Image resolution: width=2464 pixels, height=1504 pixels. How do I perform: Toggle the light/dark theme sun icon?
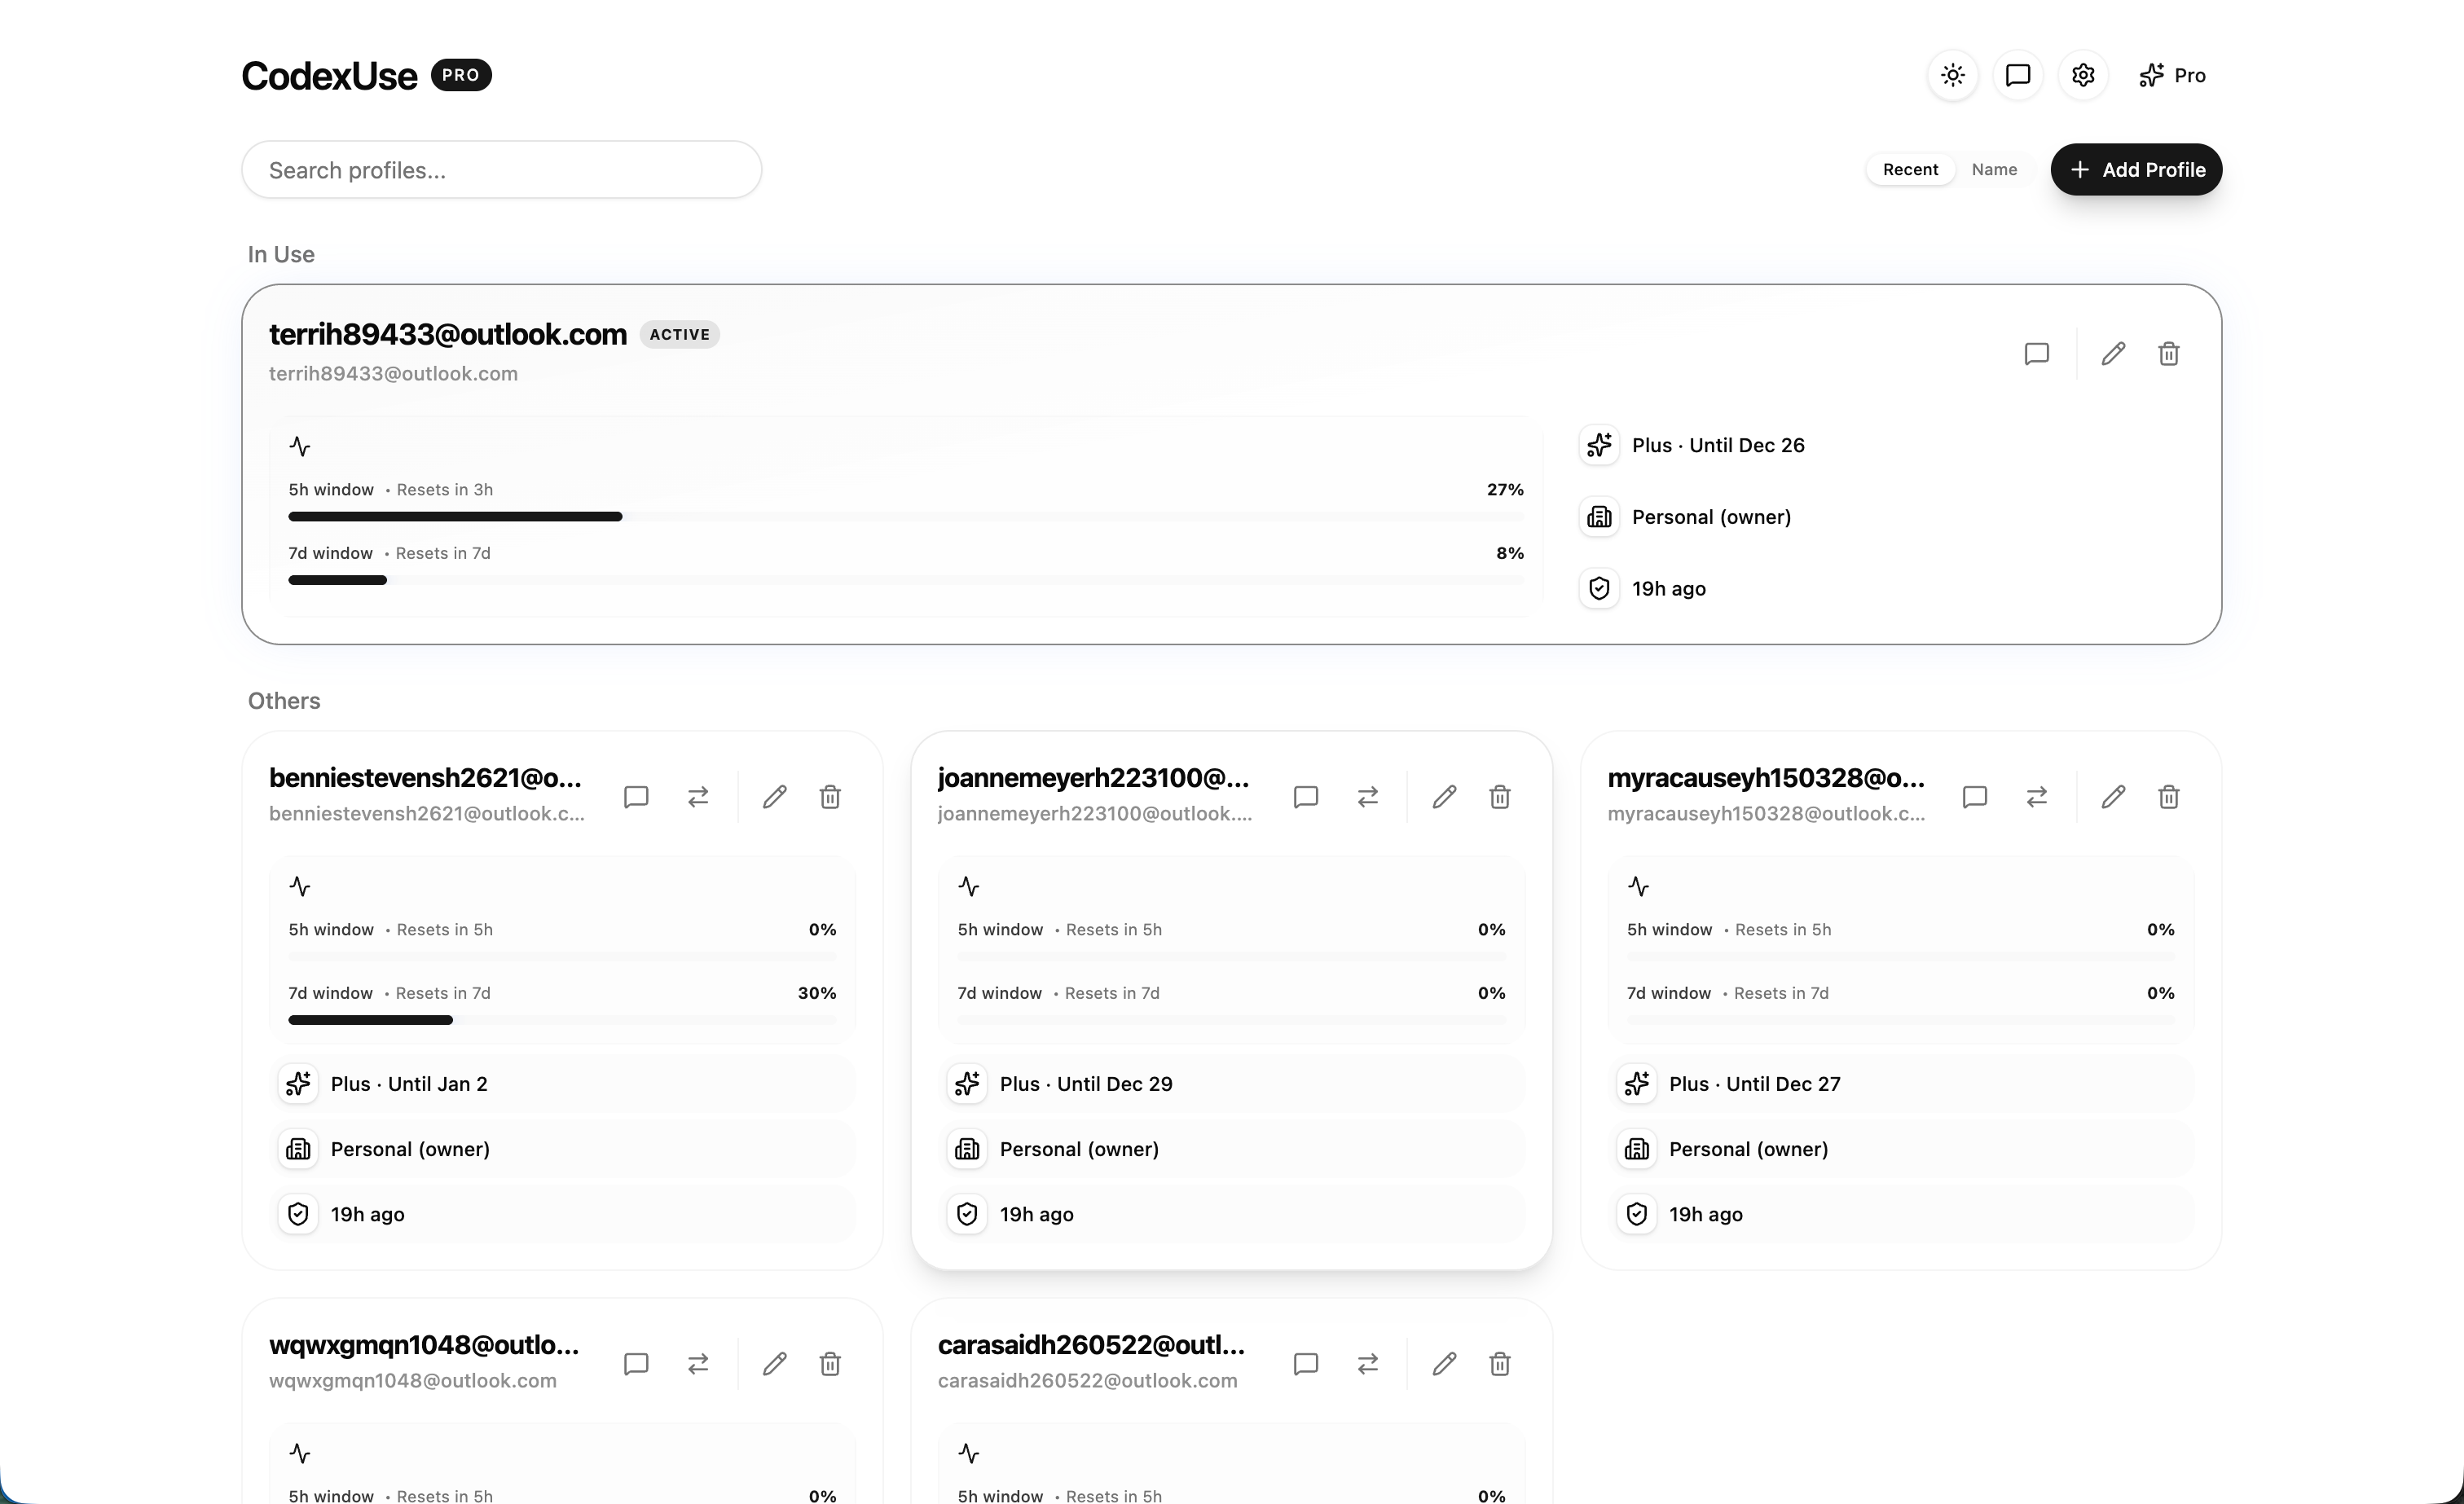coord(1952,75)
